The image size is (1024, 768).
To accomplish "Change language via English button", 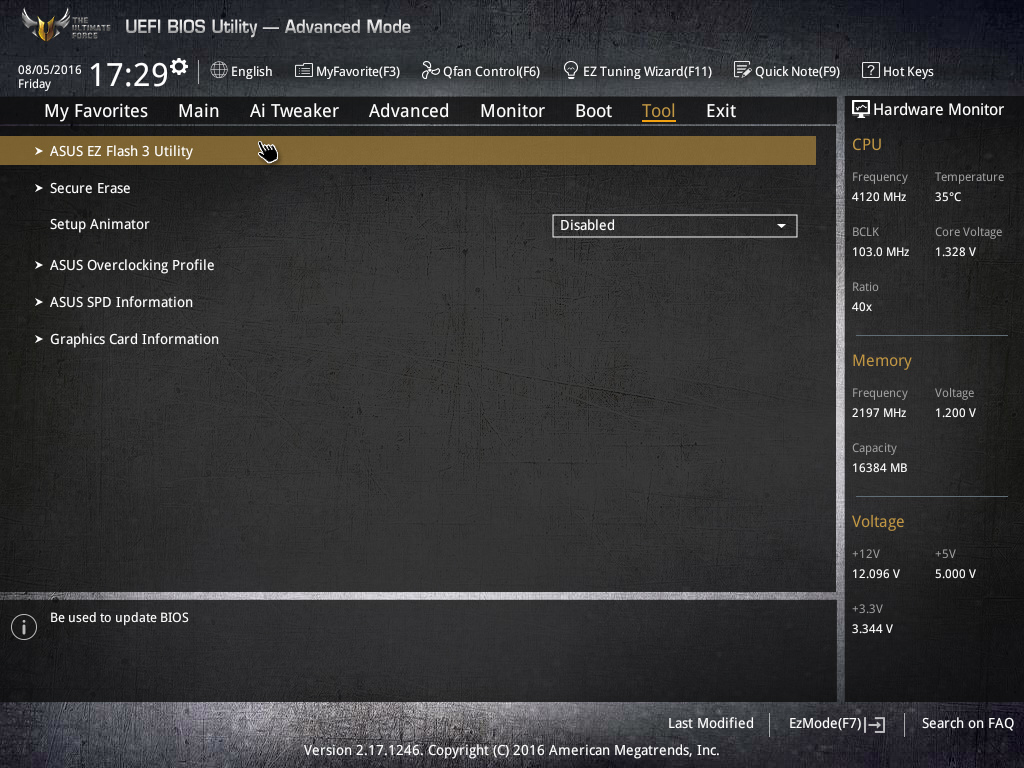I will click(x=242, y=71).
